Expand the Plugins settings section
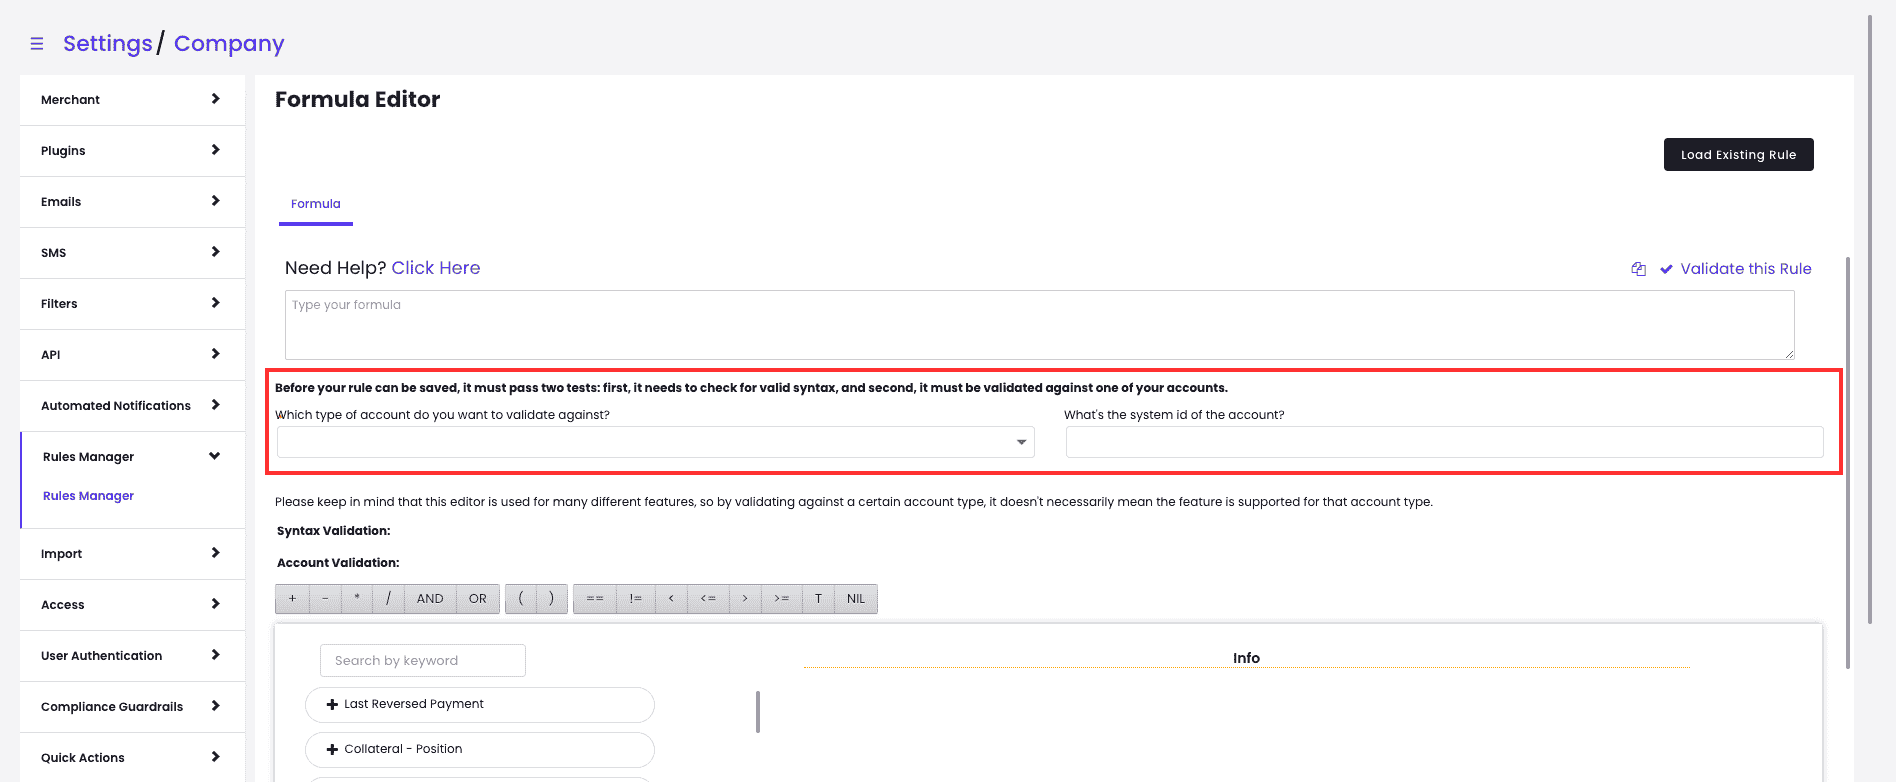 pyautogui.click(x=132, y=151)
